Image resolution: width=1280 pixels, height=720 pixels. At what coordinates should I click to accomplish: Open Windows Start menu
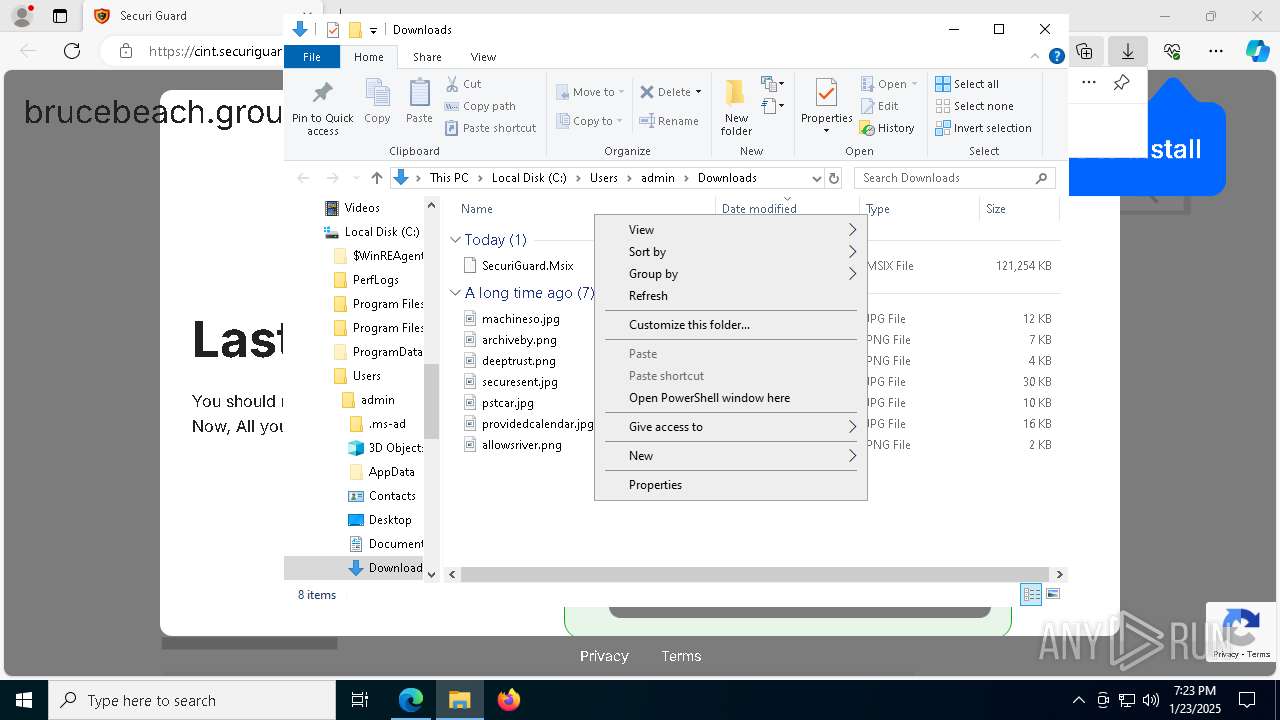pyautogui.click(x=23, y=700)
